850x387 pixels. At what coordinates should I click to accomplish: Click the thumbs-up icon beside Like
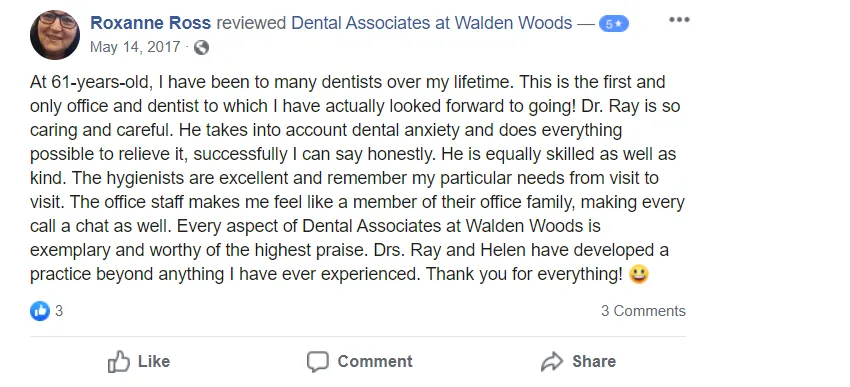[x=119, y=362]
